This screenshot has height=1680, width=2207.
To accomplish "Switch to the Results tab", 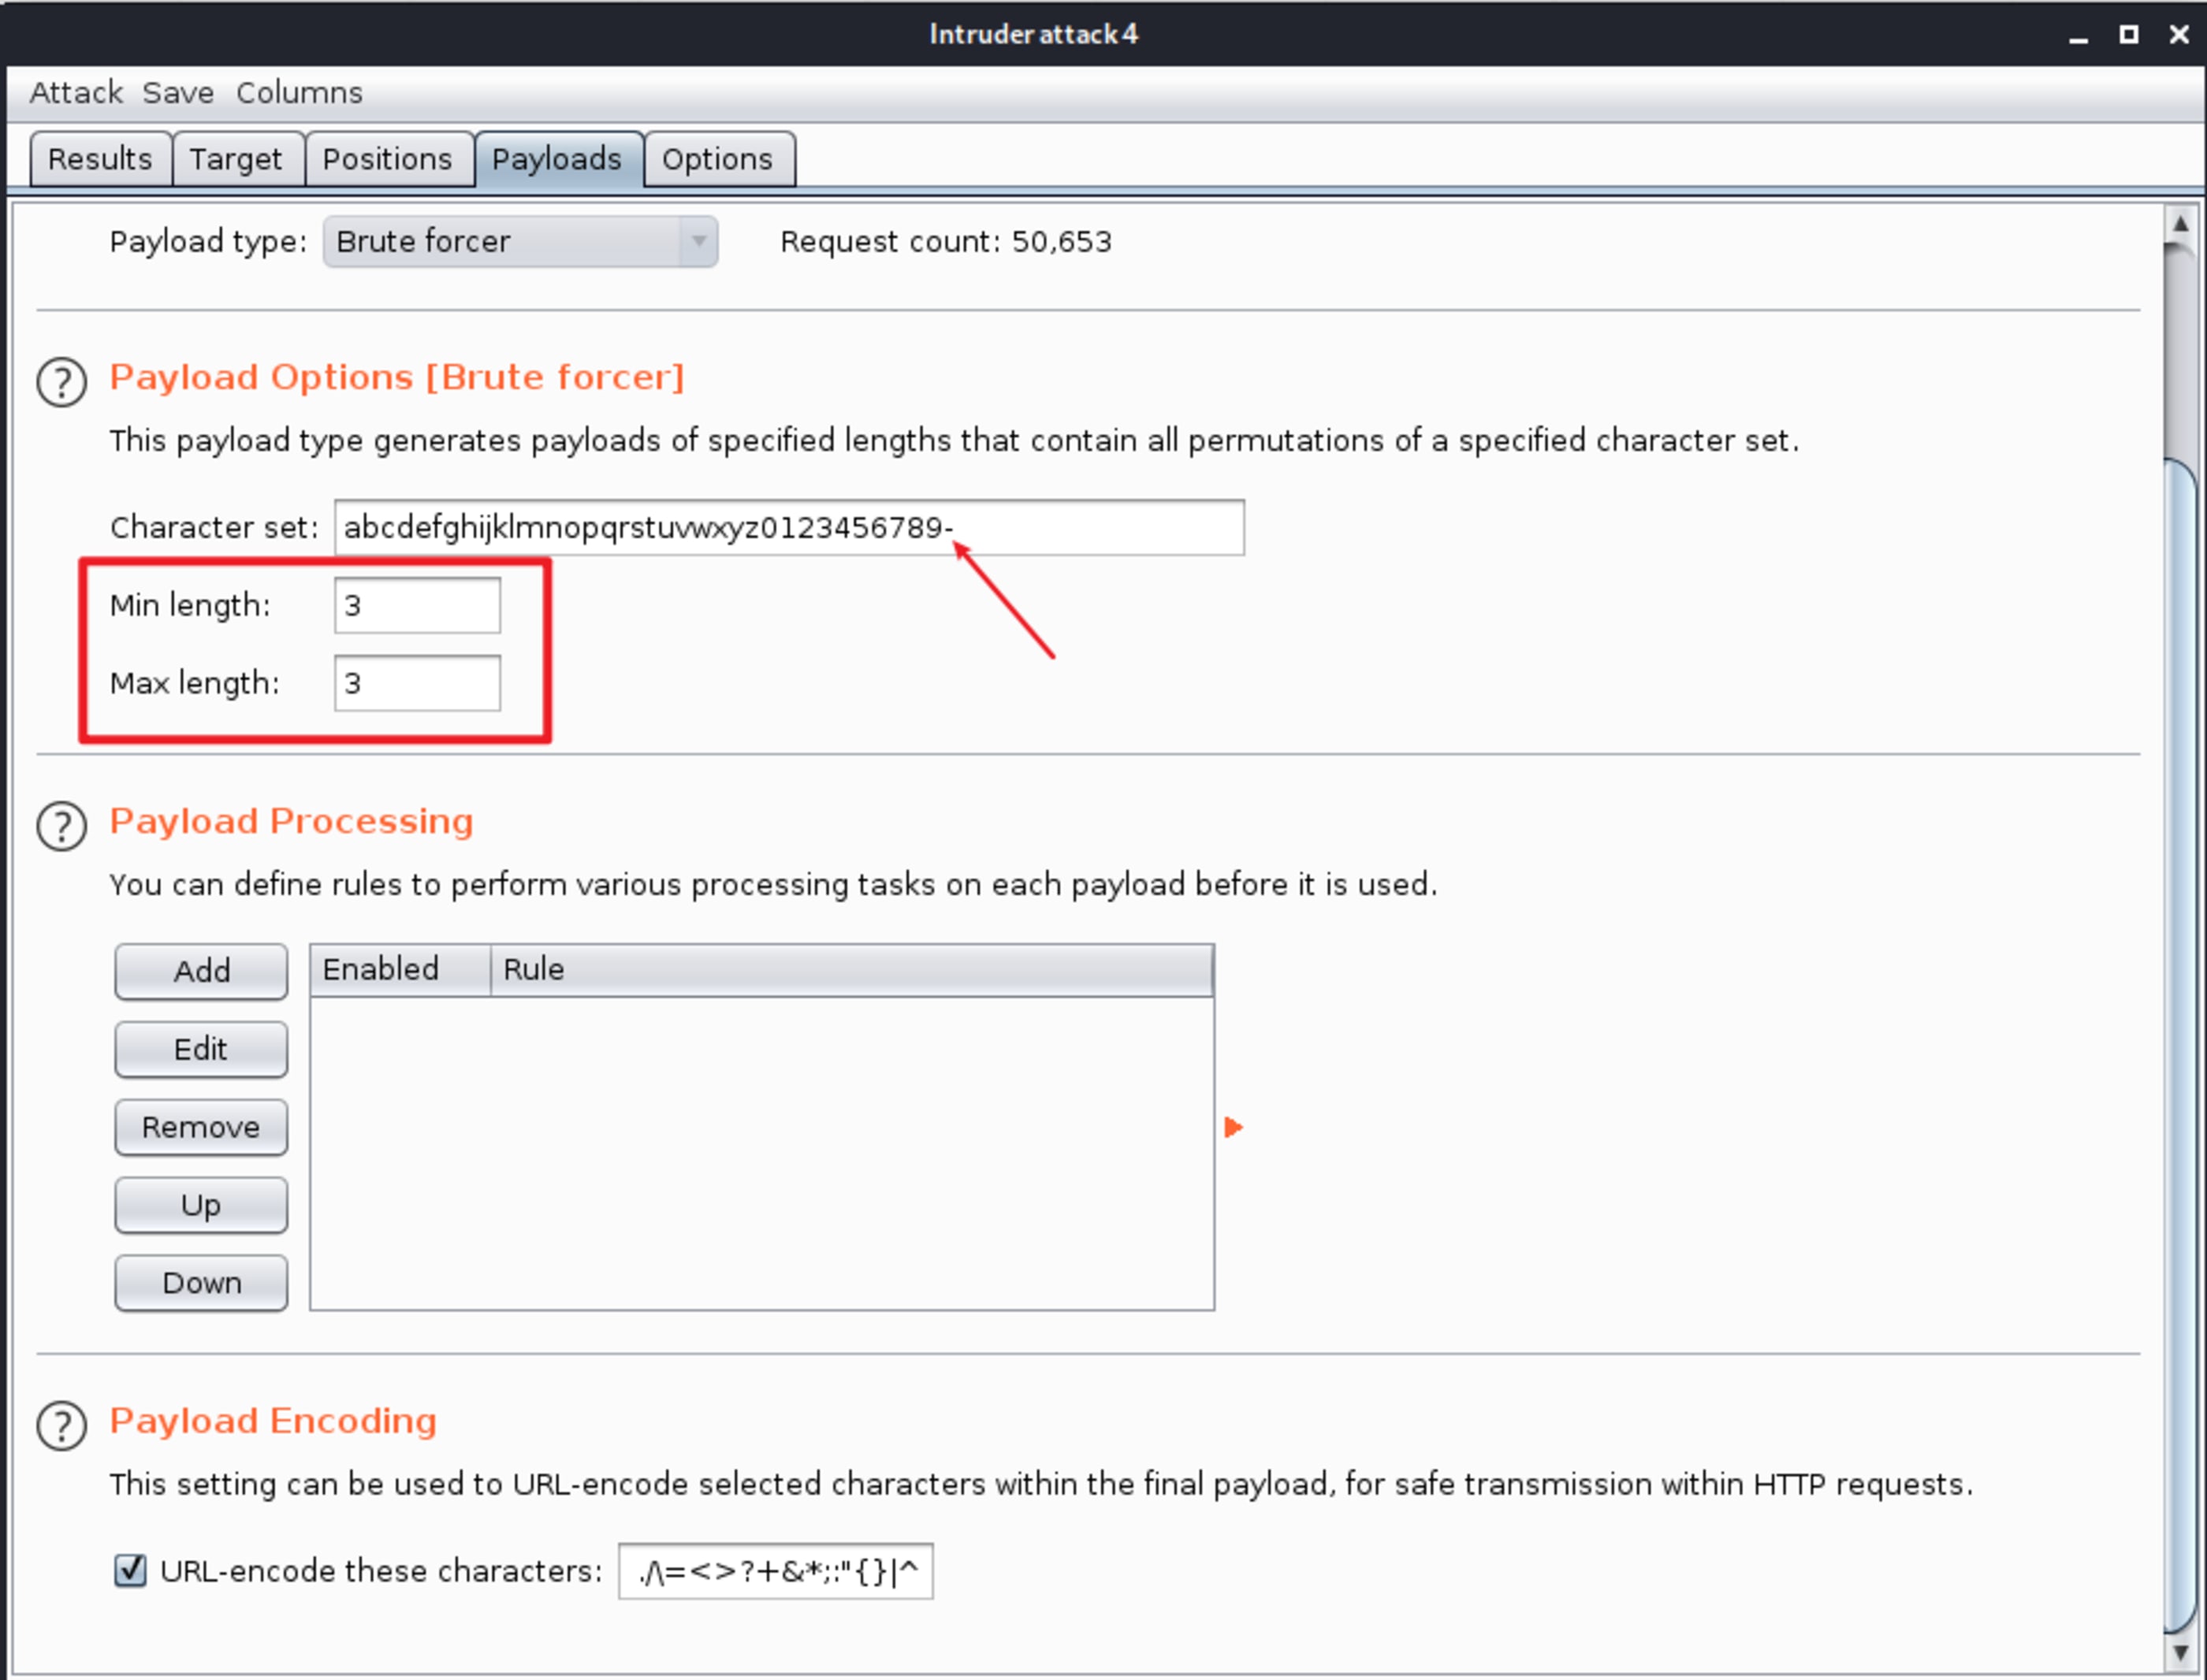I will [100, 159].
